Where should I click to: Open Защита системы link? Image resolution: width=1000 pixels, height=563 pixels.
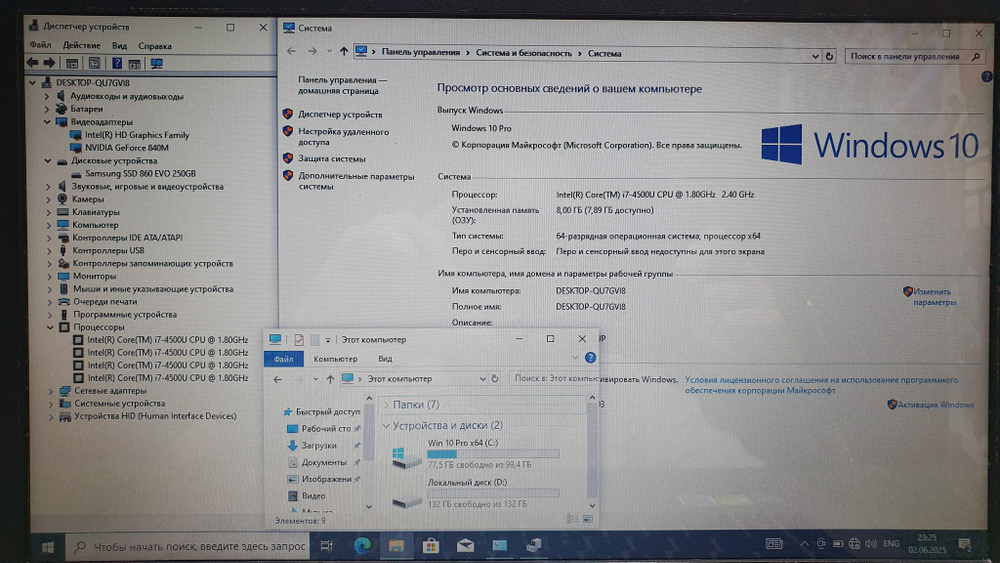pyautogui.click(x=332, y=159)
